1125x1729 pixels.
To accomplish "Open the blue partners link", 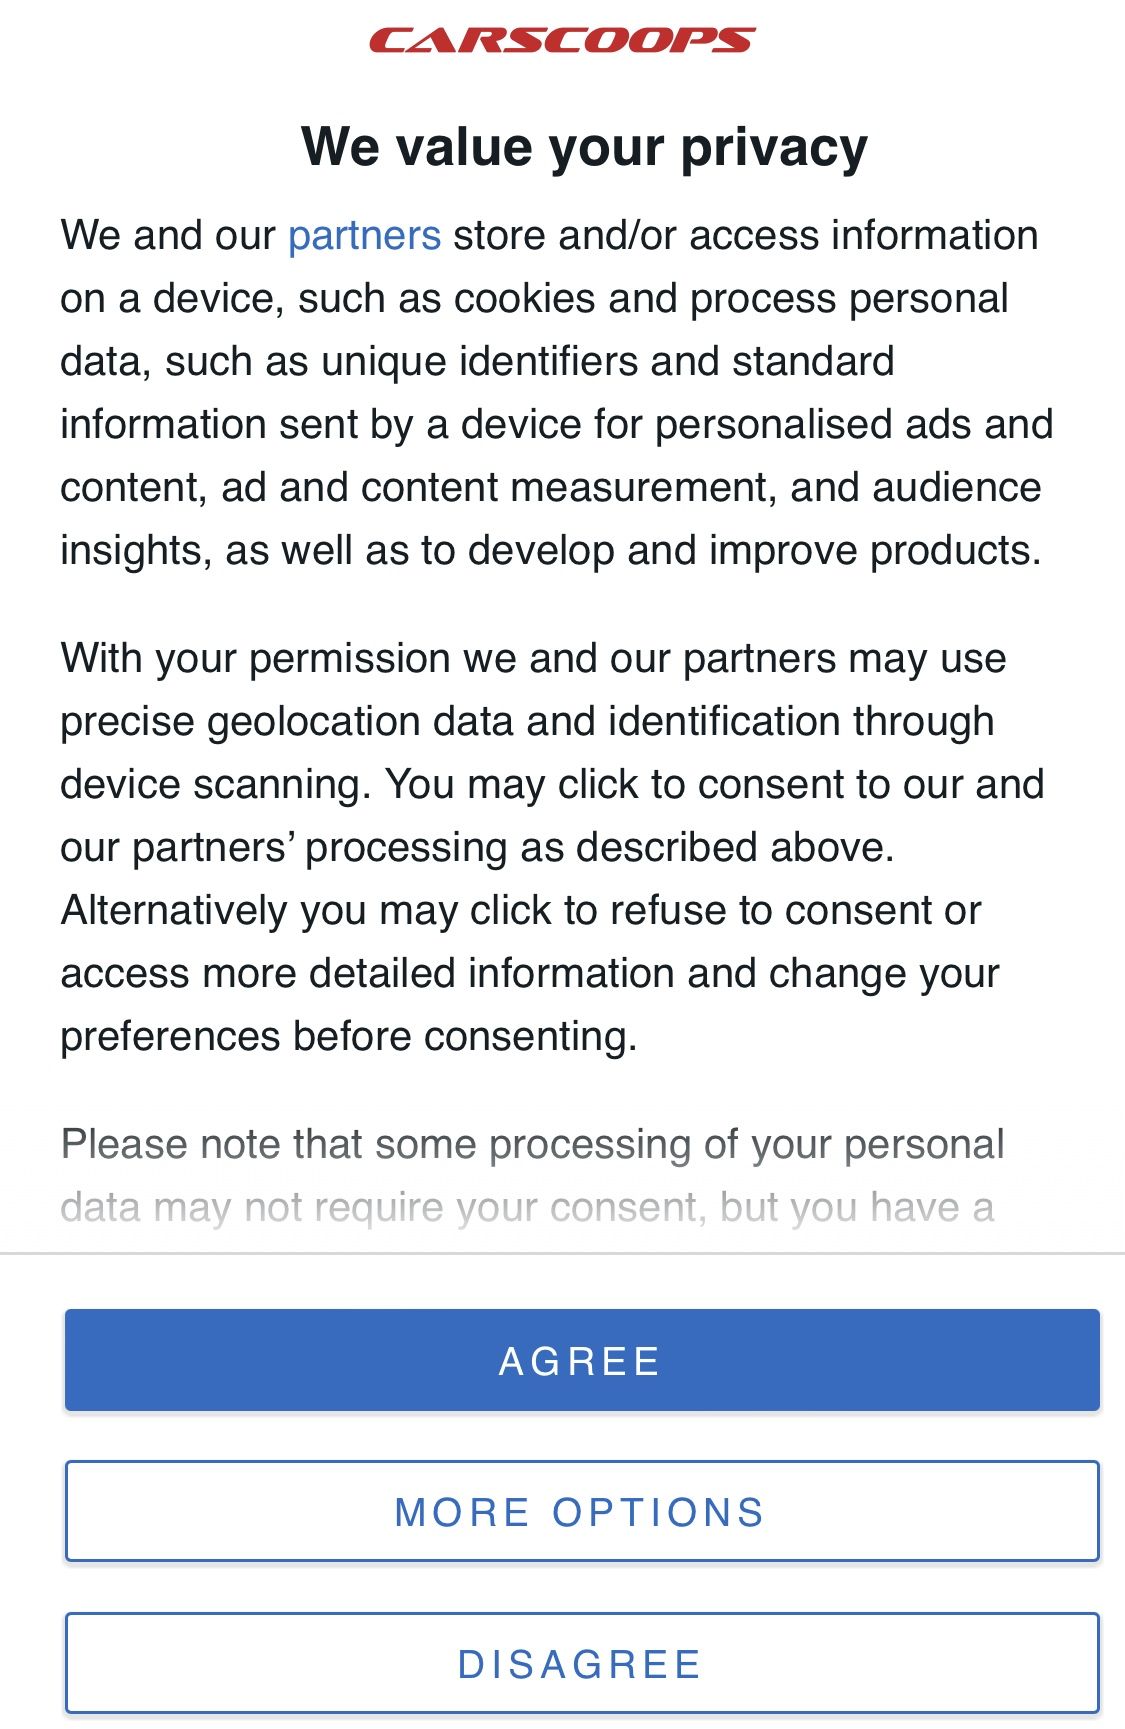I will pos(364,236).
